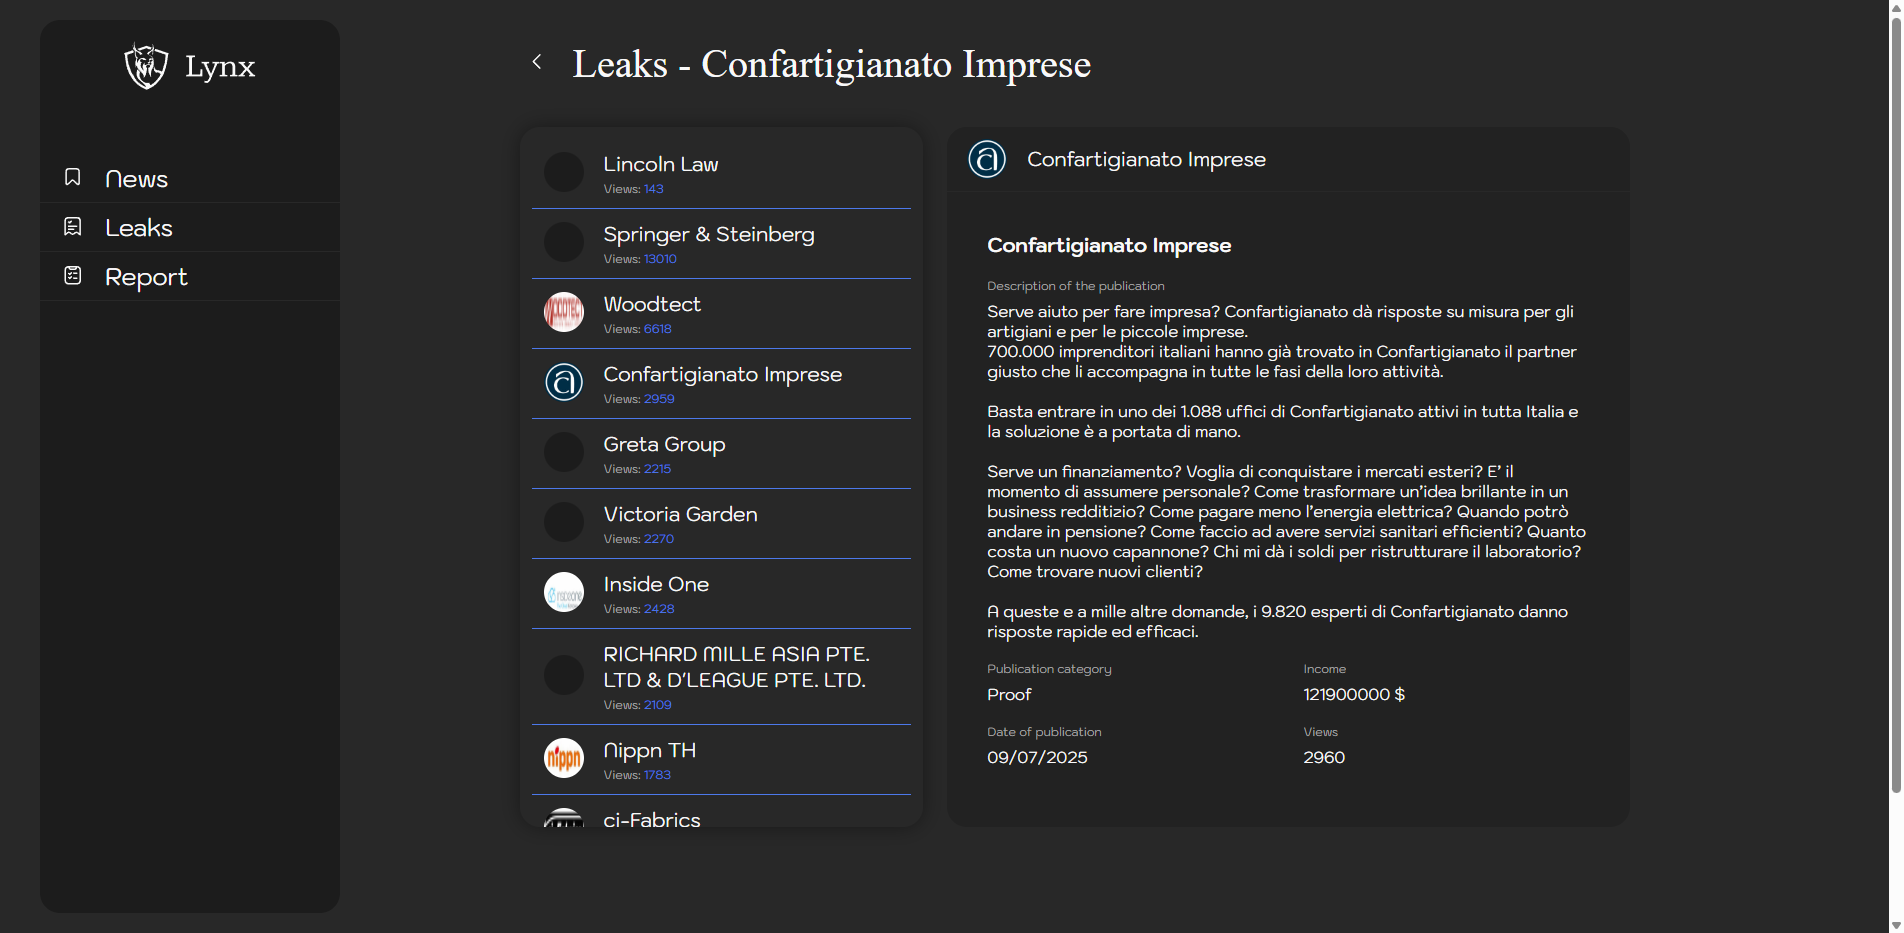Screen dimensions: 1904x933
Task: Click the Inside One logo avatar
Action: 564,592
